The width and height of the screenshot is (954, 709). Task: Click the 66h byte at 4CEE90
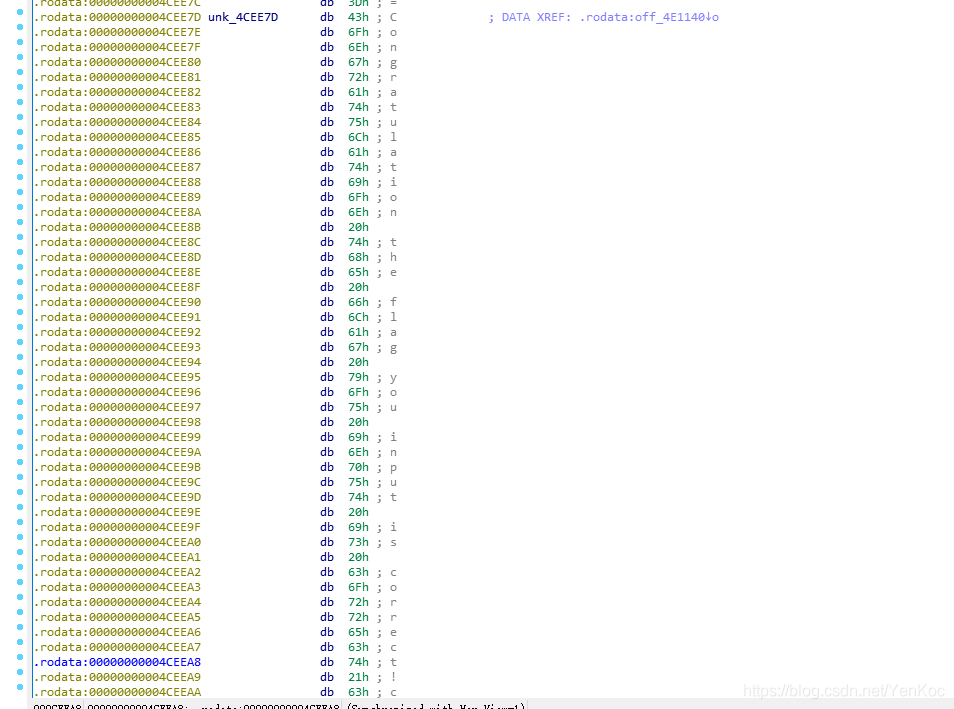[x=358, y=302]
